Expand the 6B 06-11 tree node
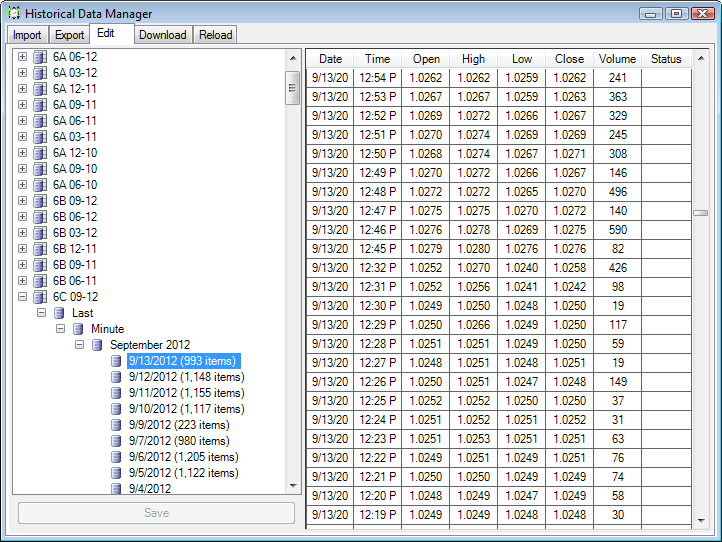The height and width of the screenshot is (542, 722). tap(22, 281)
